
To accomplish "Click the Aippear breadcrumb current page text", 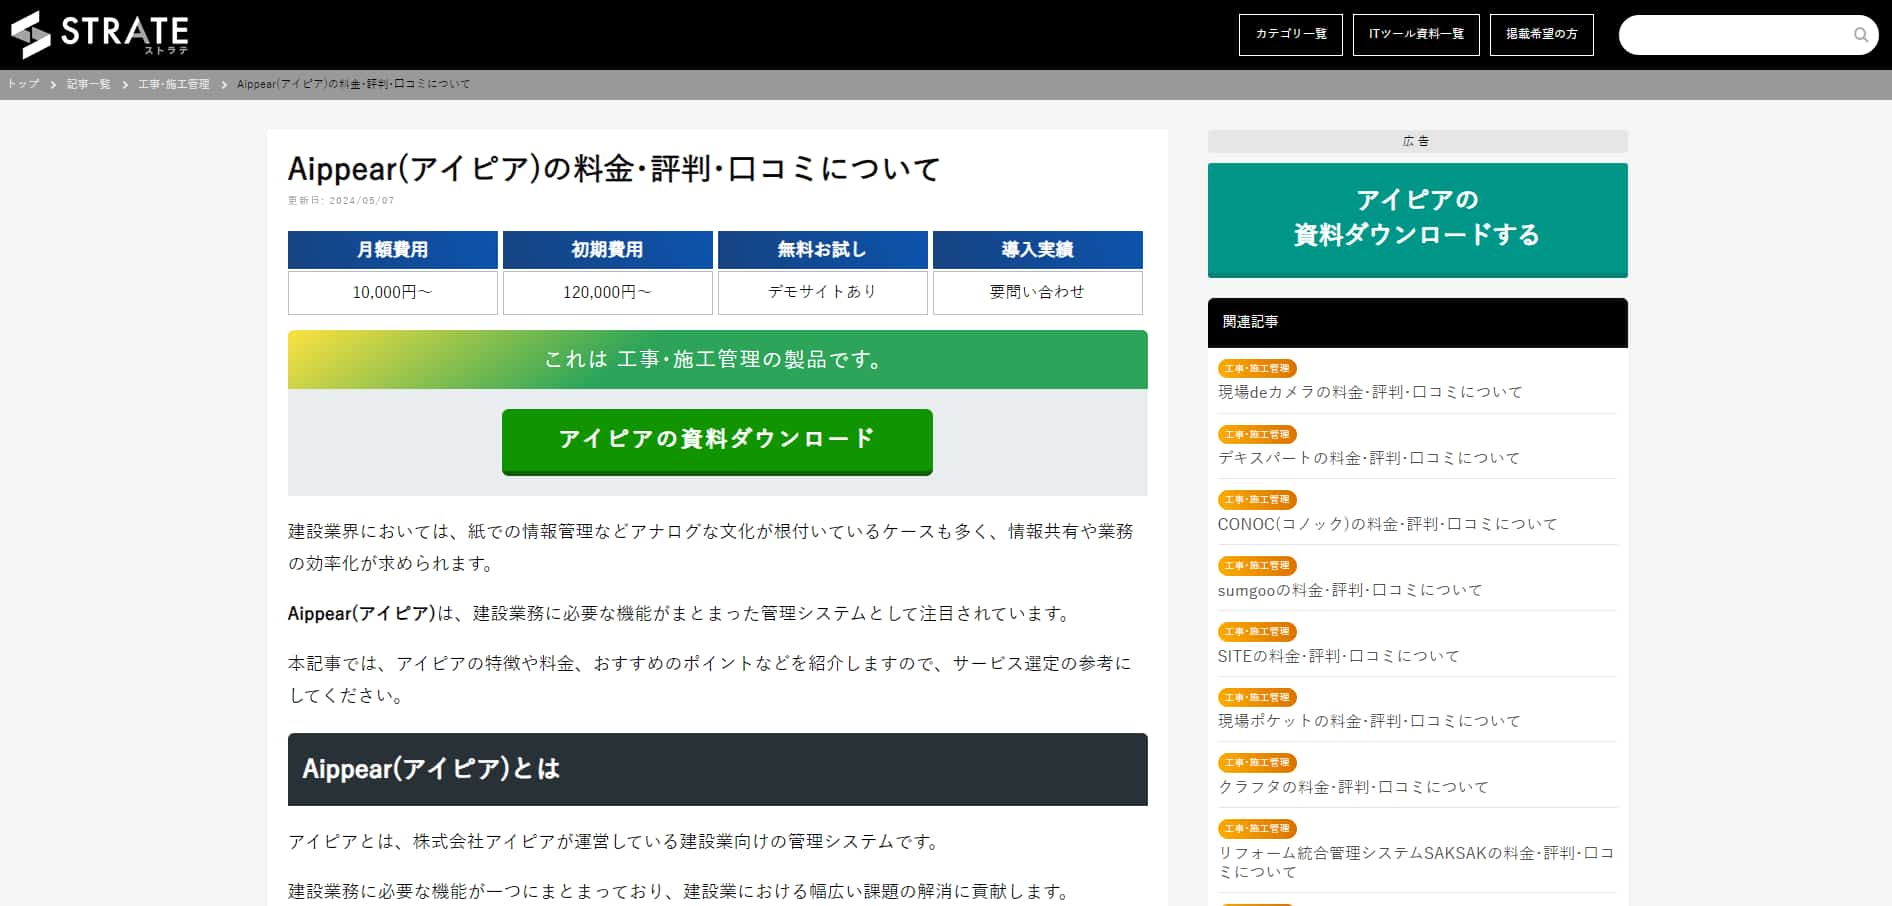I will pos(353,84).
